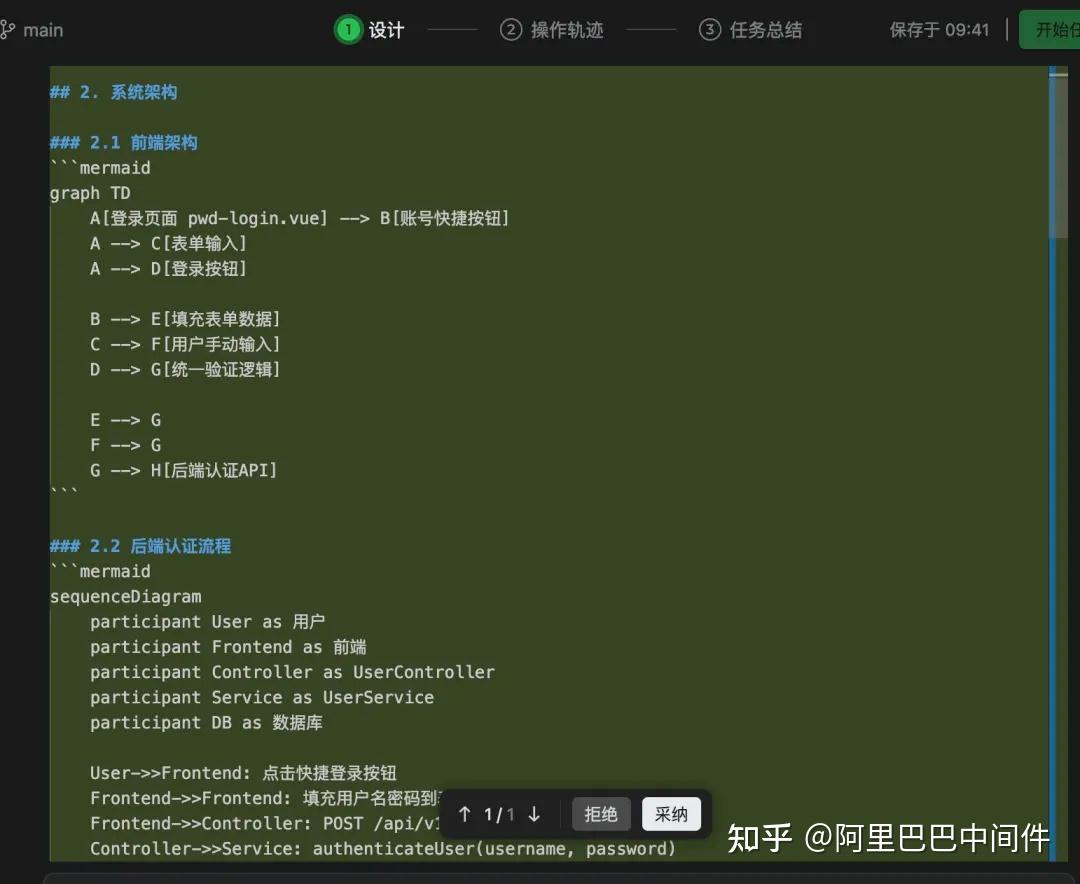Click the 保存于 09:41 save indicator
The width and height of the screenshot is (1080, 884).
(x=939, y=29)
